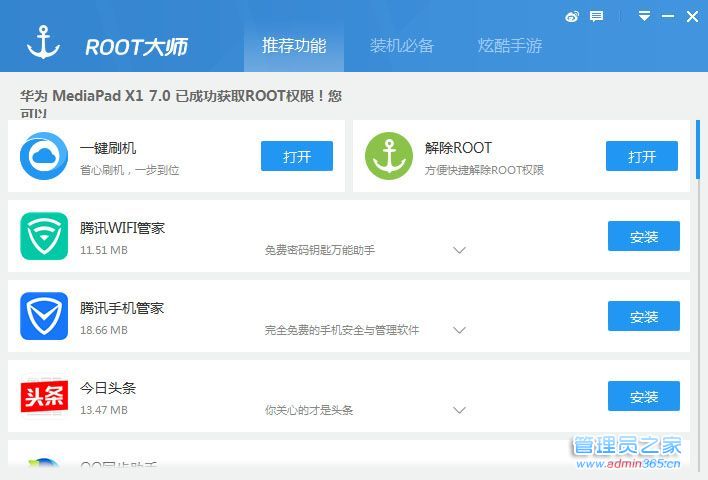Open the title bar dropdown menu arrow

[x=644, y=16]
